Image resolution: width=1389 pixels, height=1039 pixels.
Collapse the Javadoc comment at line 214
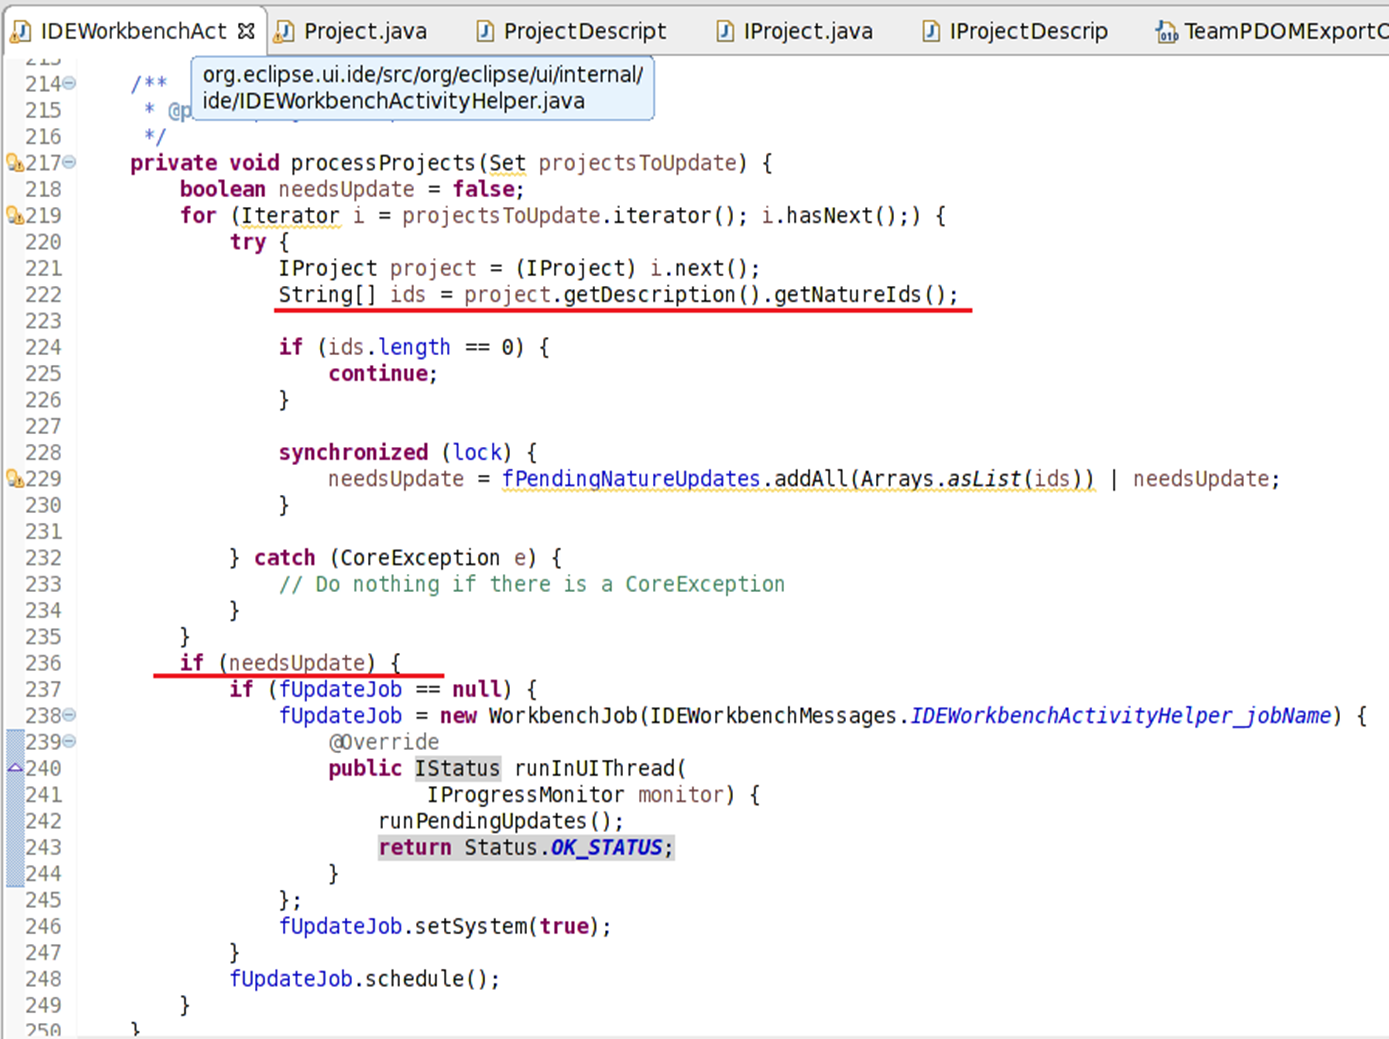coord(70,84)
